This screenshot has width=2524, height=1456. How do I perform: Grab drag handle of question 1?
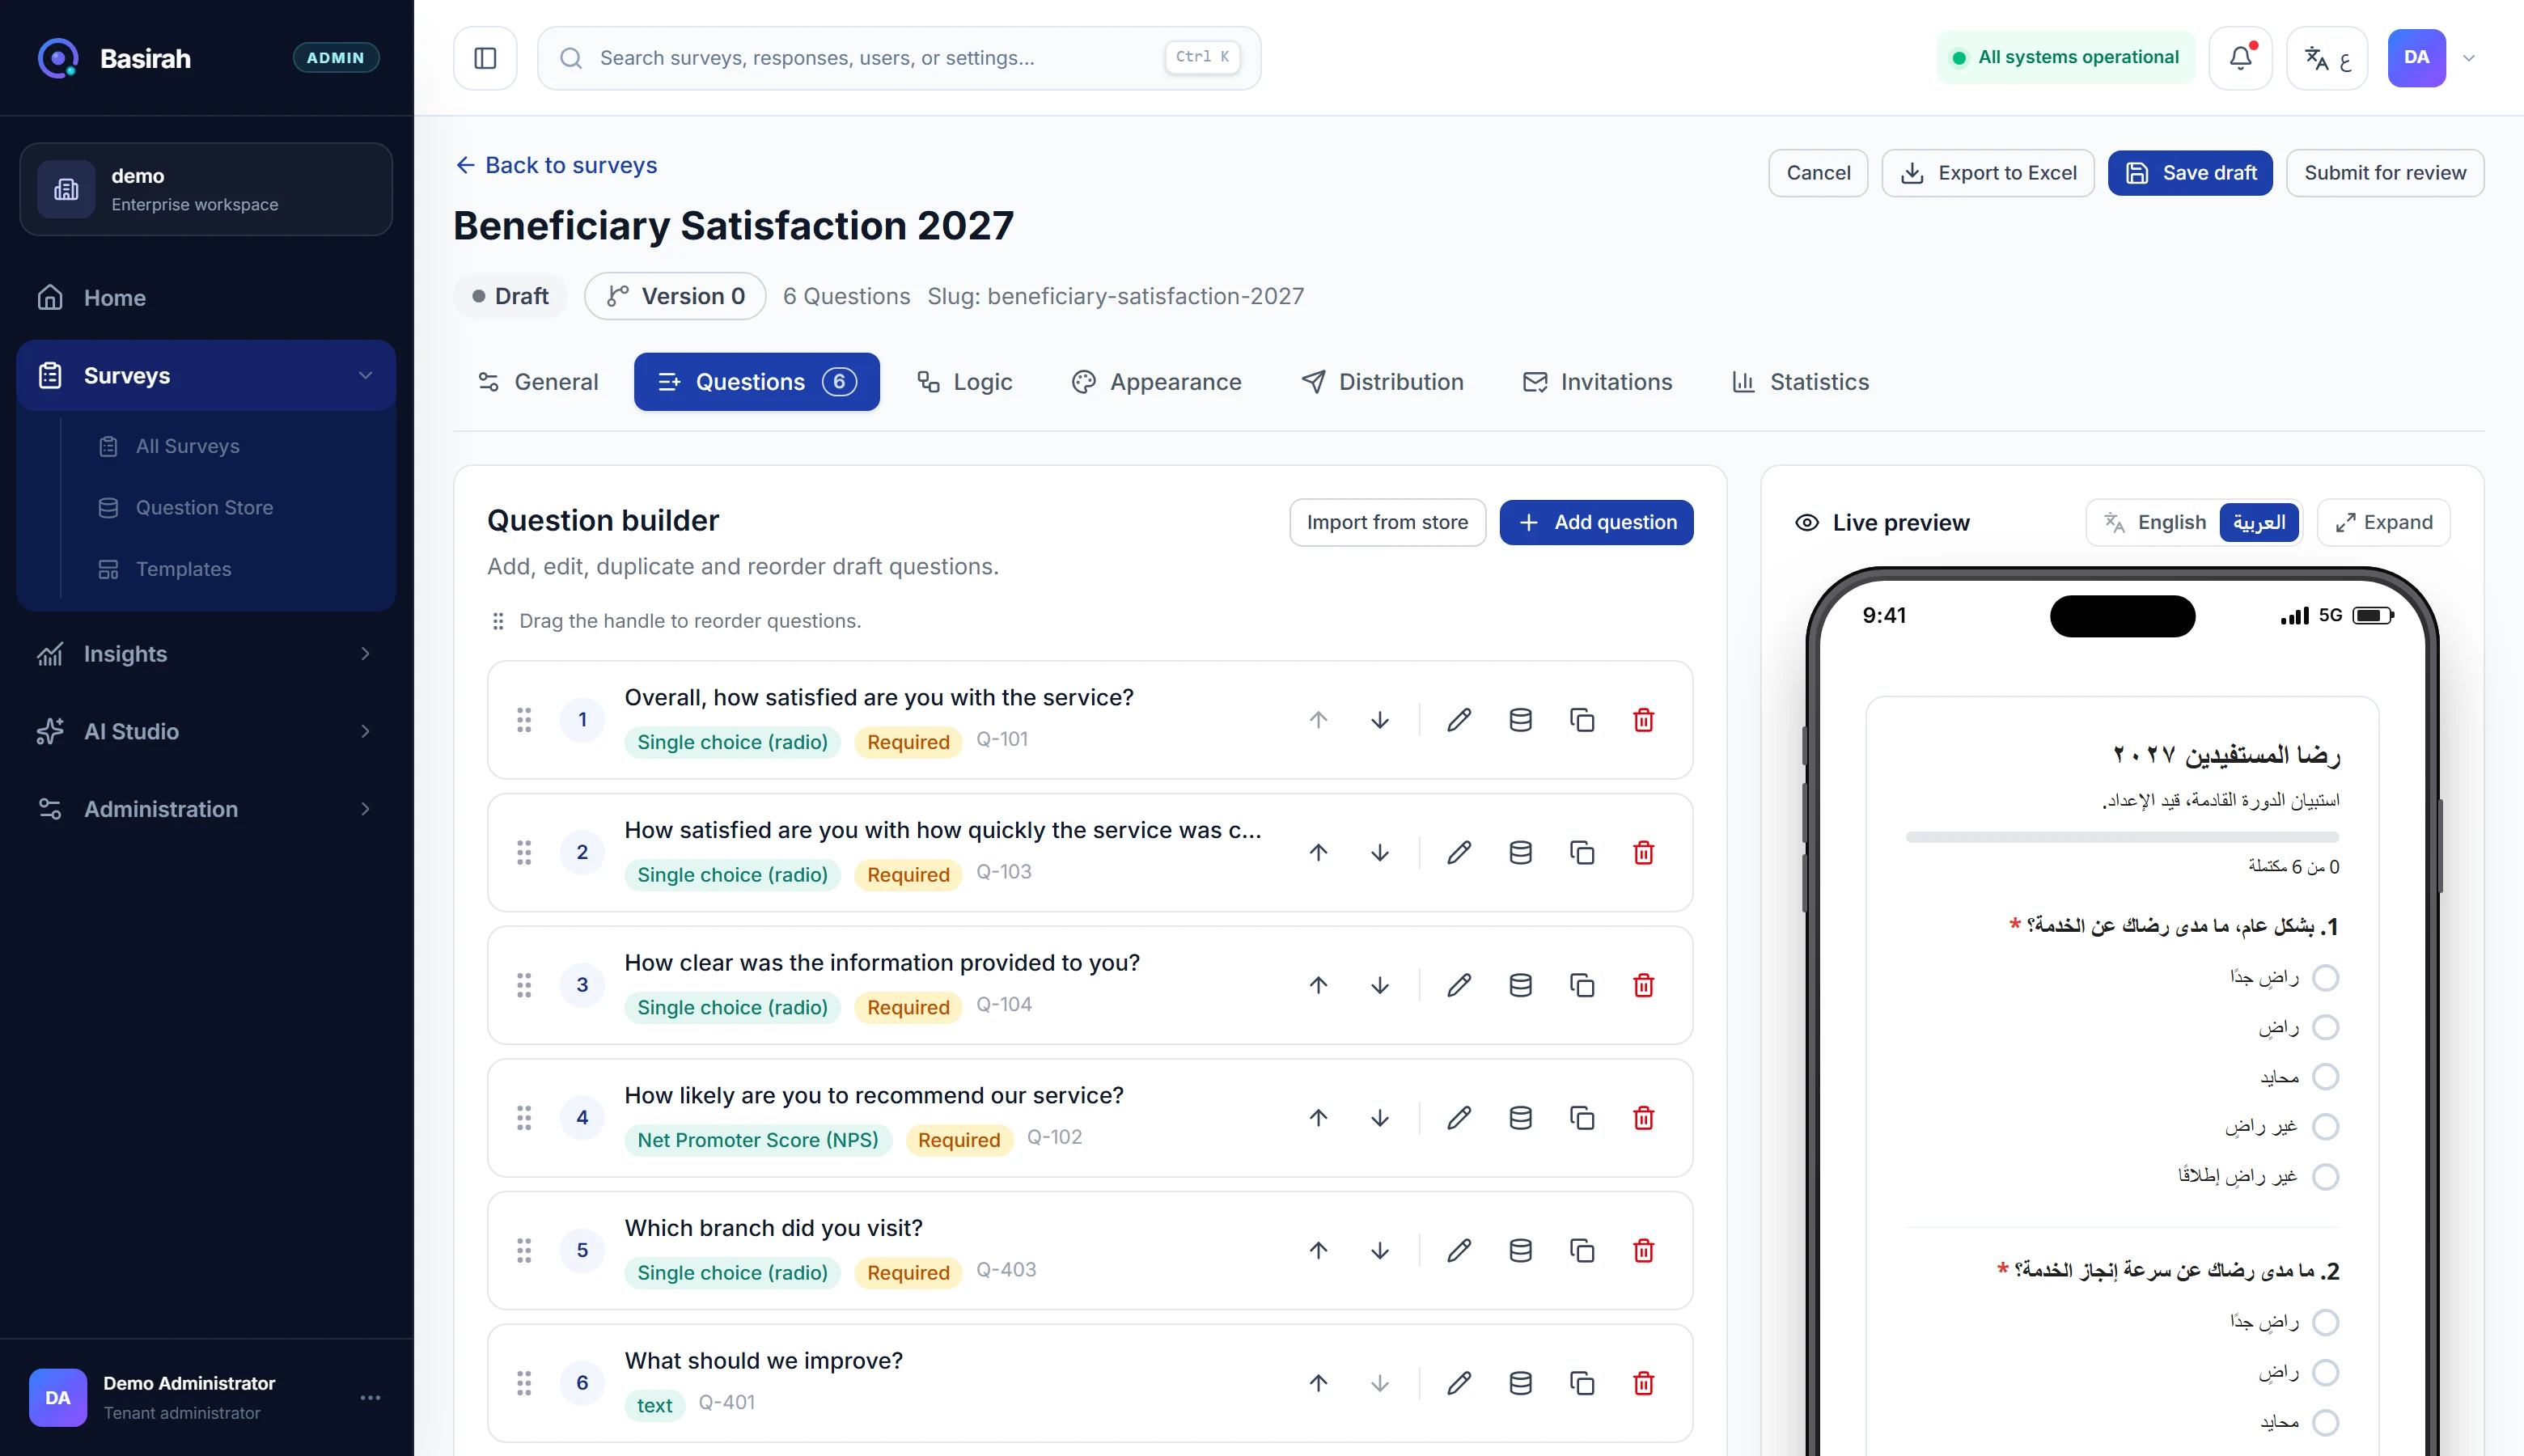tap(524, 720)
